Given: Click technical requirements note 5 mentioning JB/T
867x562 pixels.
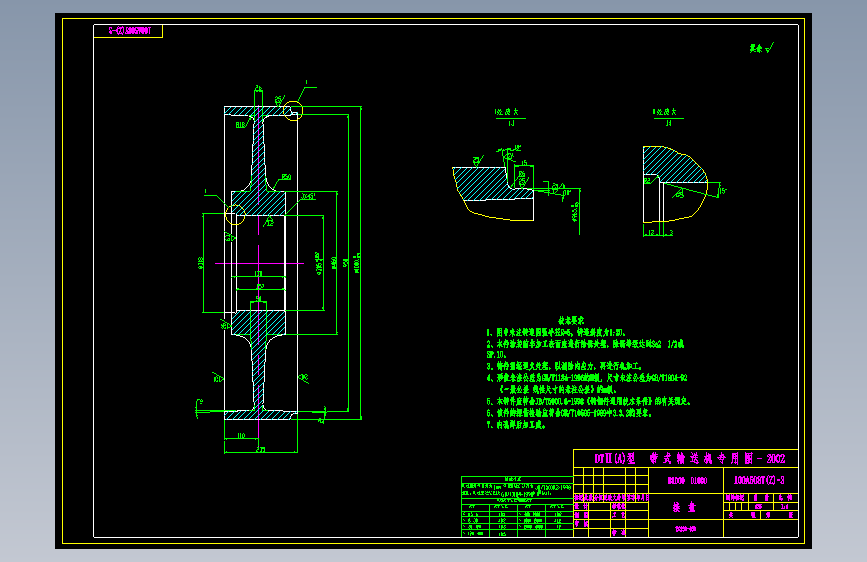Looking at the screenshot, I should click(x=588, y=401).
